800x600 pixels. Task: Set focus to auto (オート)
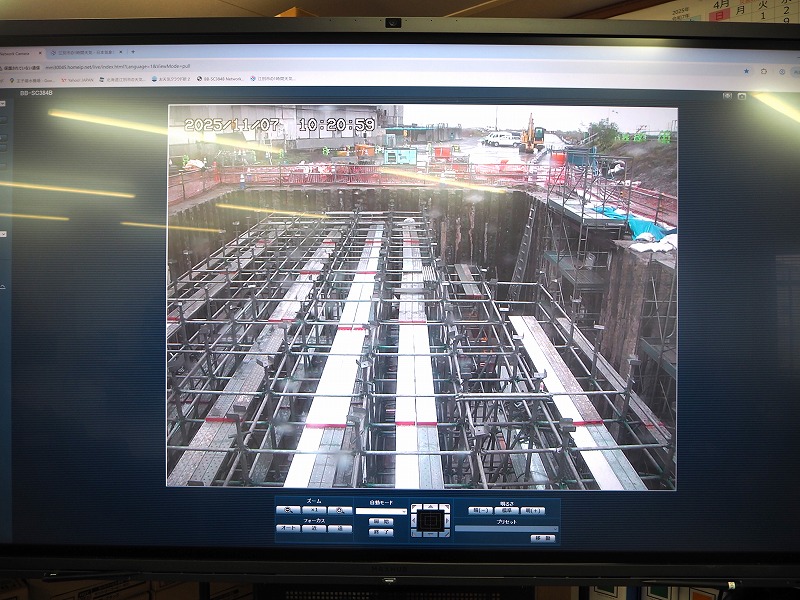[287, 529]
